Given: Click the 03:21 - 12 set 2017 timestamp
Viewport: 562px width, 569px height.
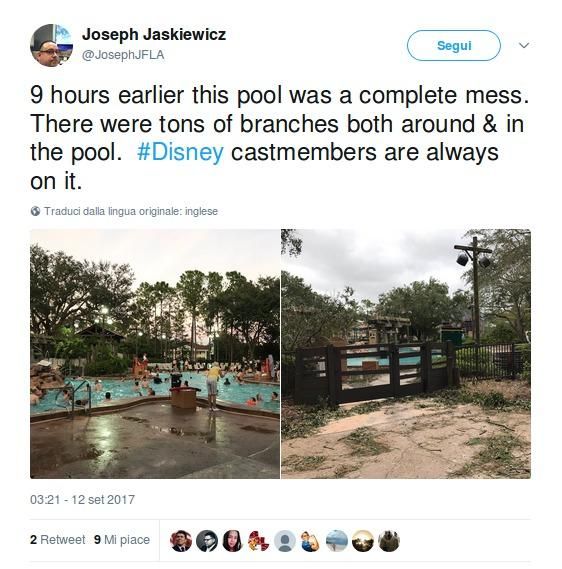Looking at the screenshot, I should 82,499.
